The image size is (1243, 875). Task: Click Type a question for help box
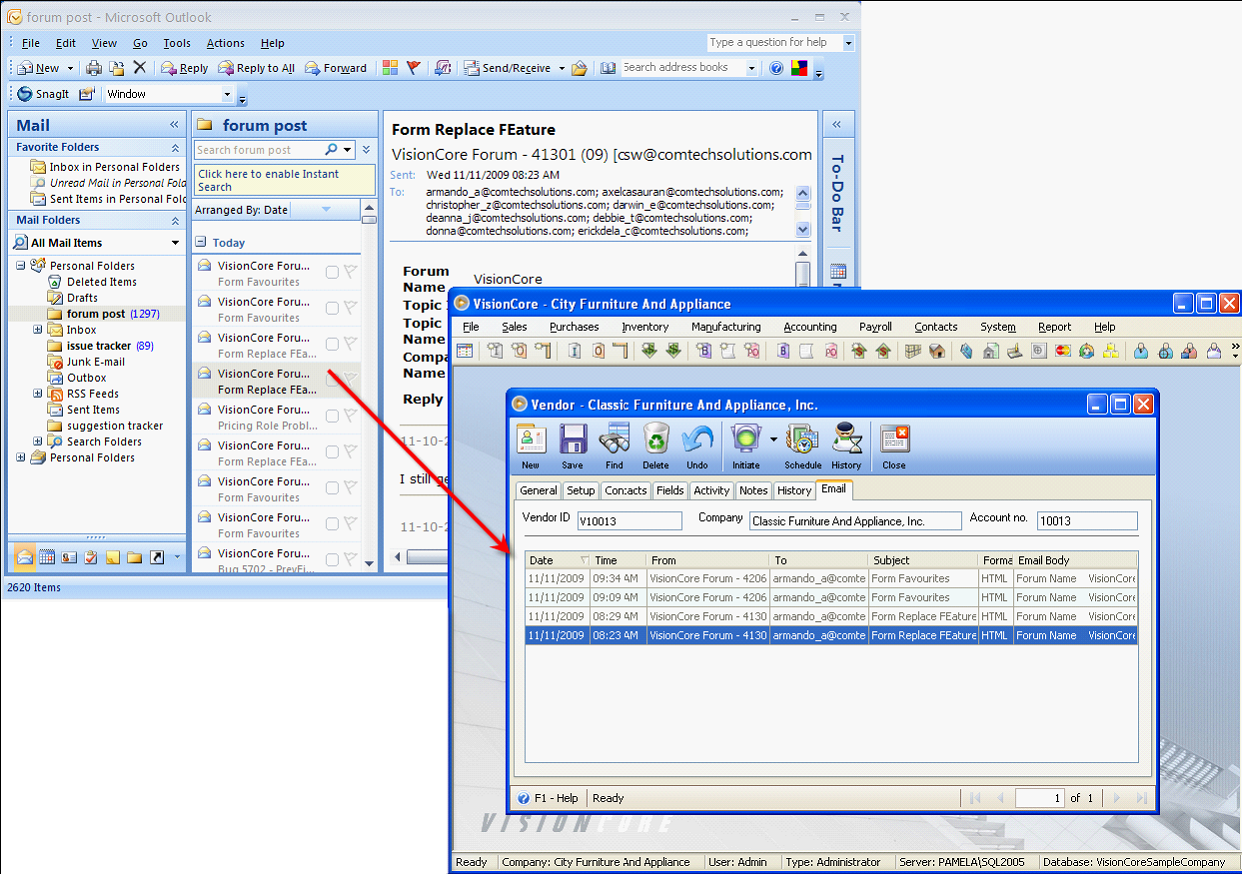click(x=774, y=43)
